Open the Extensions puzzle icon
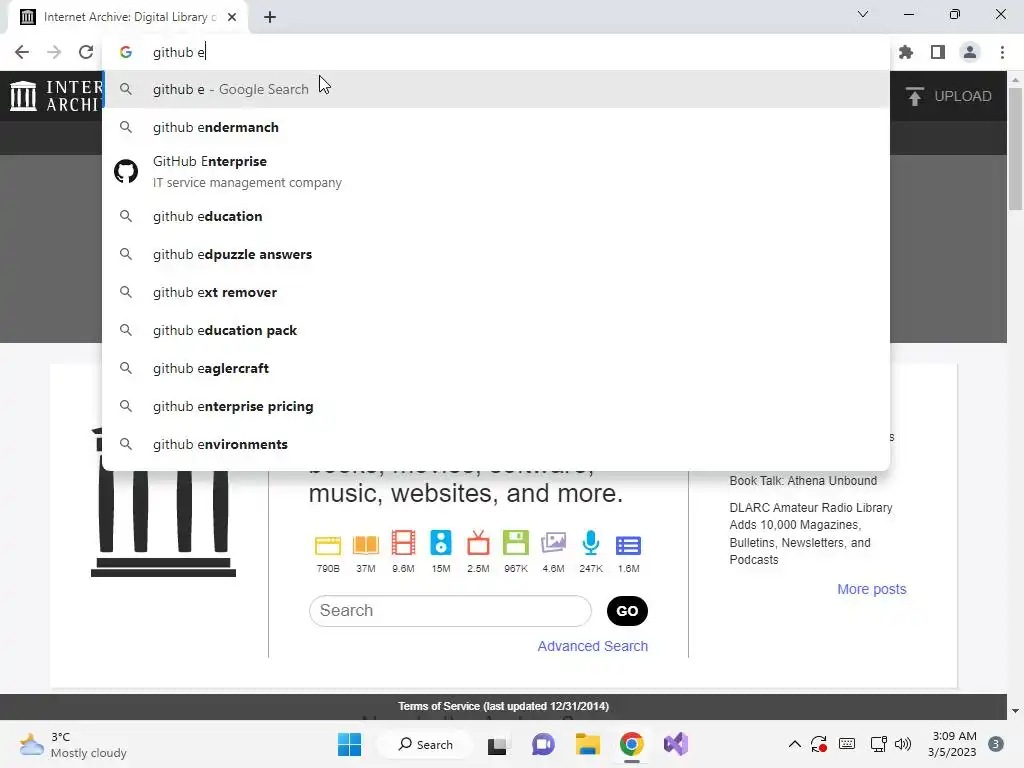Viewport: 1024px width, 768px height. pyautogui.click(x=906, y=52)
